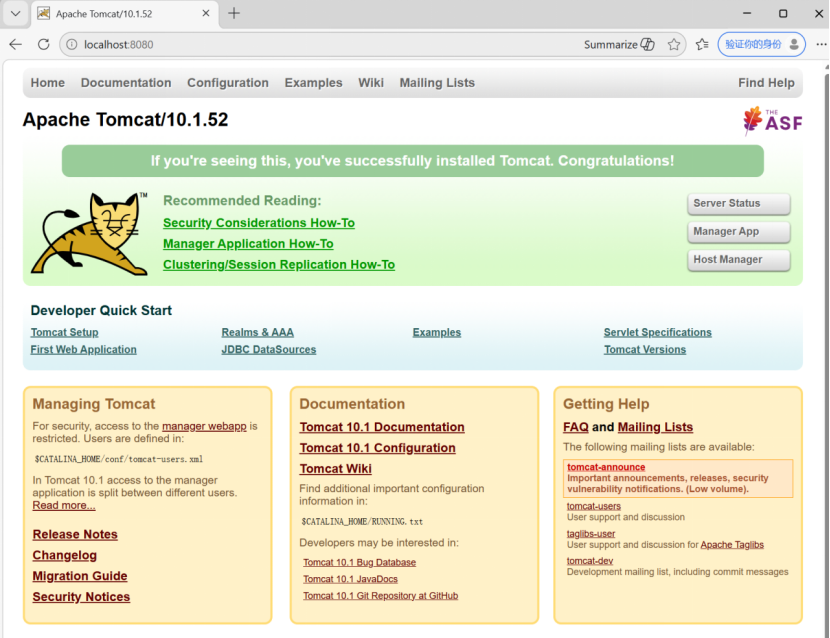Open Documentation in the top navigation
Viewport: 830px width, 638px height.
pos(126,83)
